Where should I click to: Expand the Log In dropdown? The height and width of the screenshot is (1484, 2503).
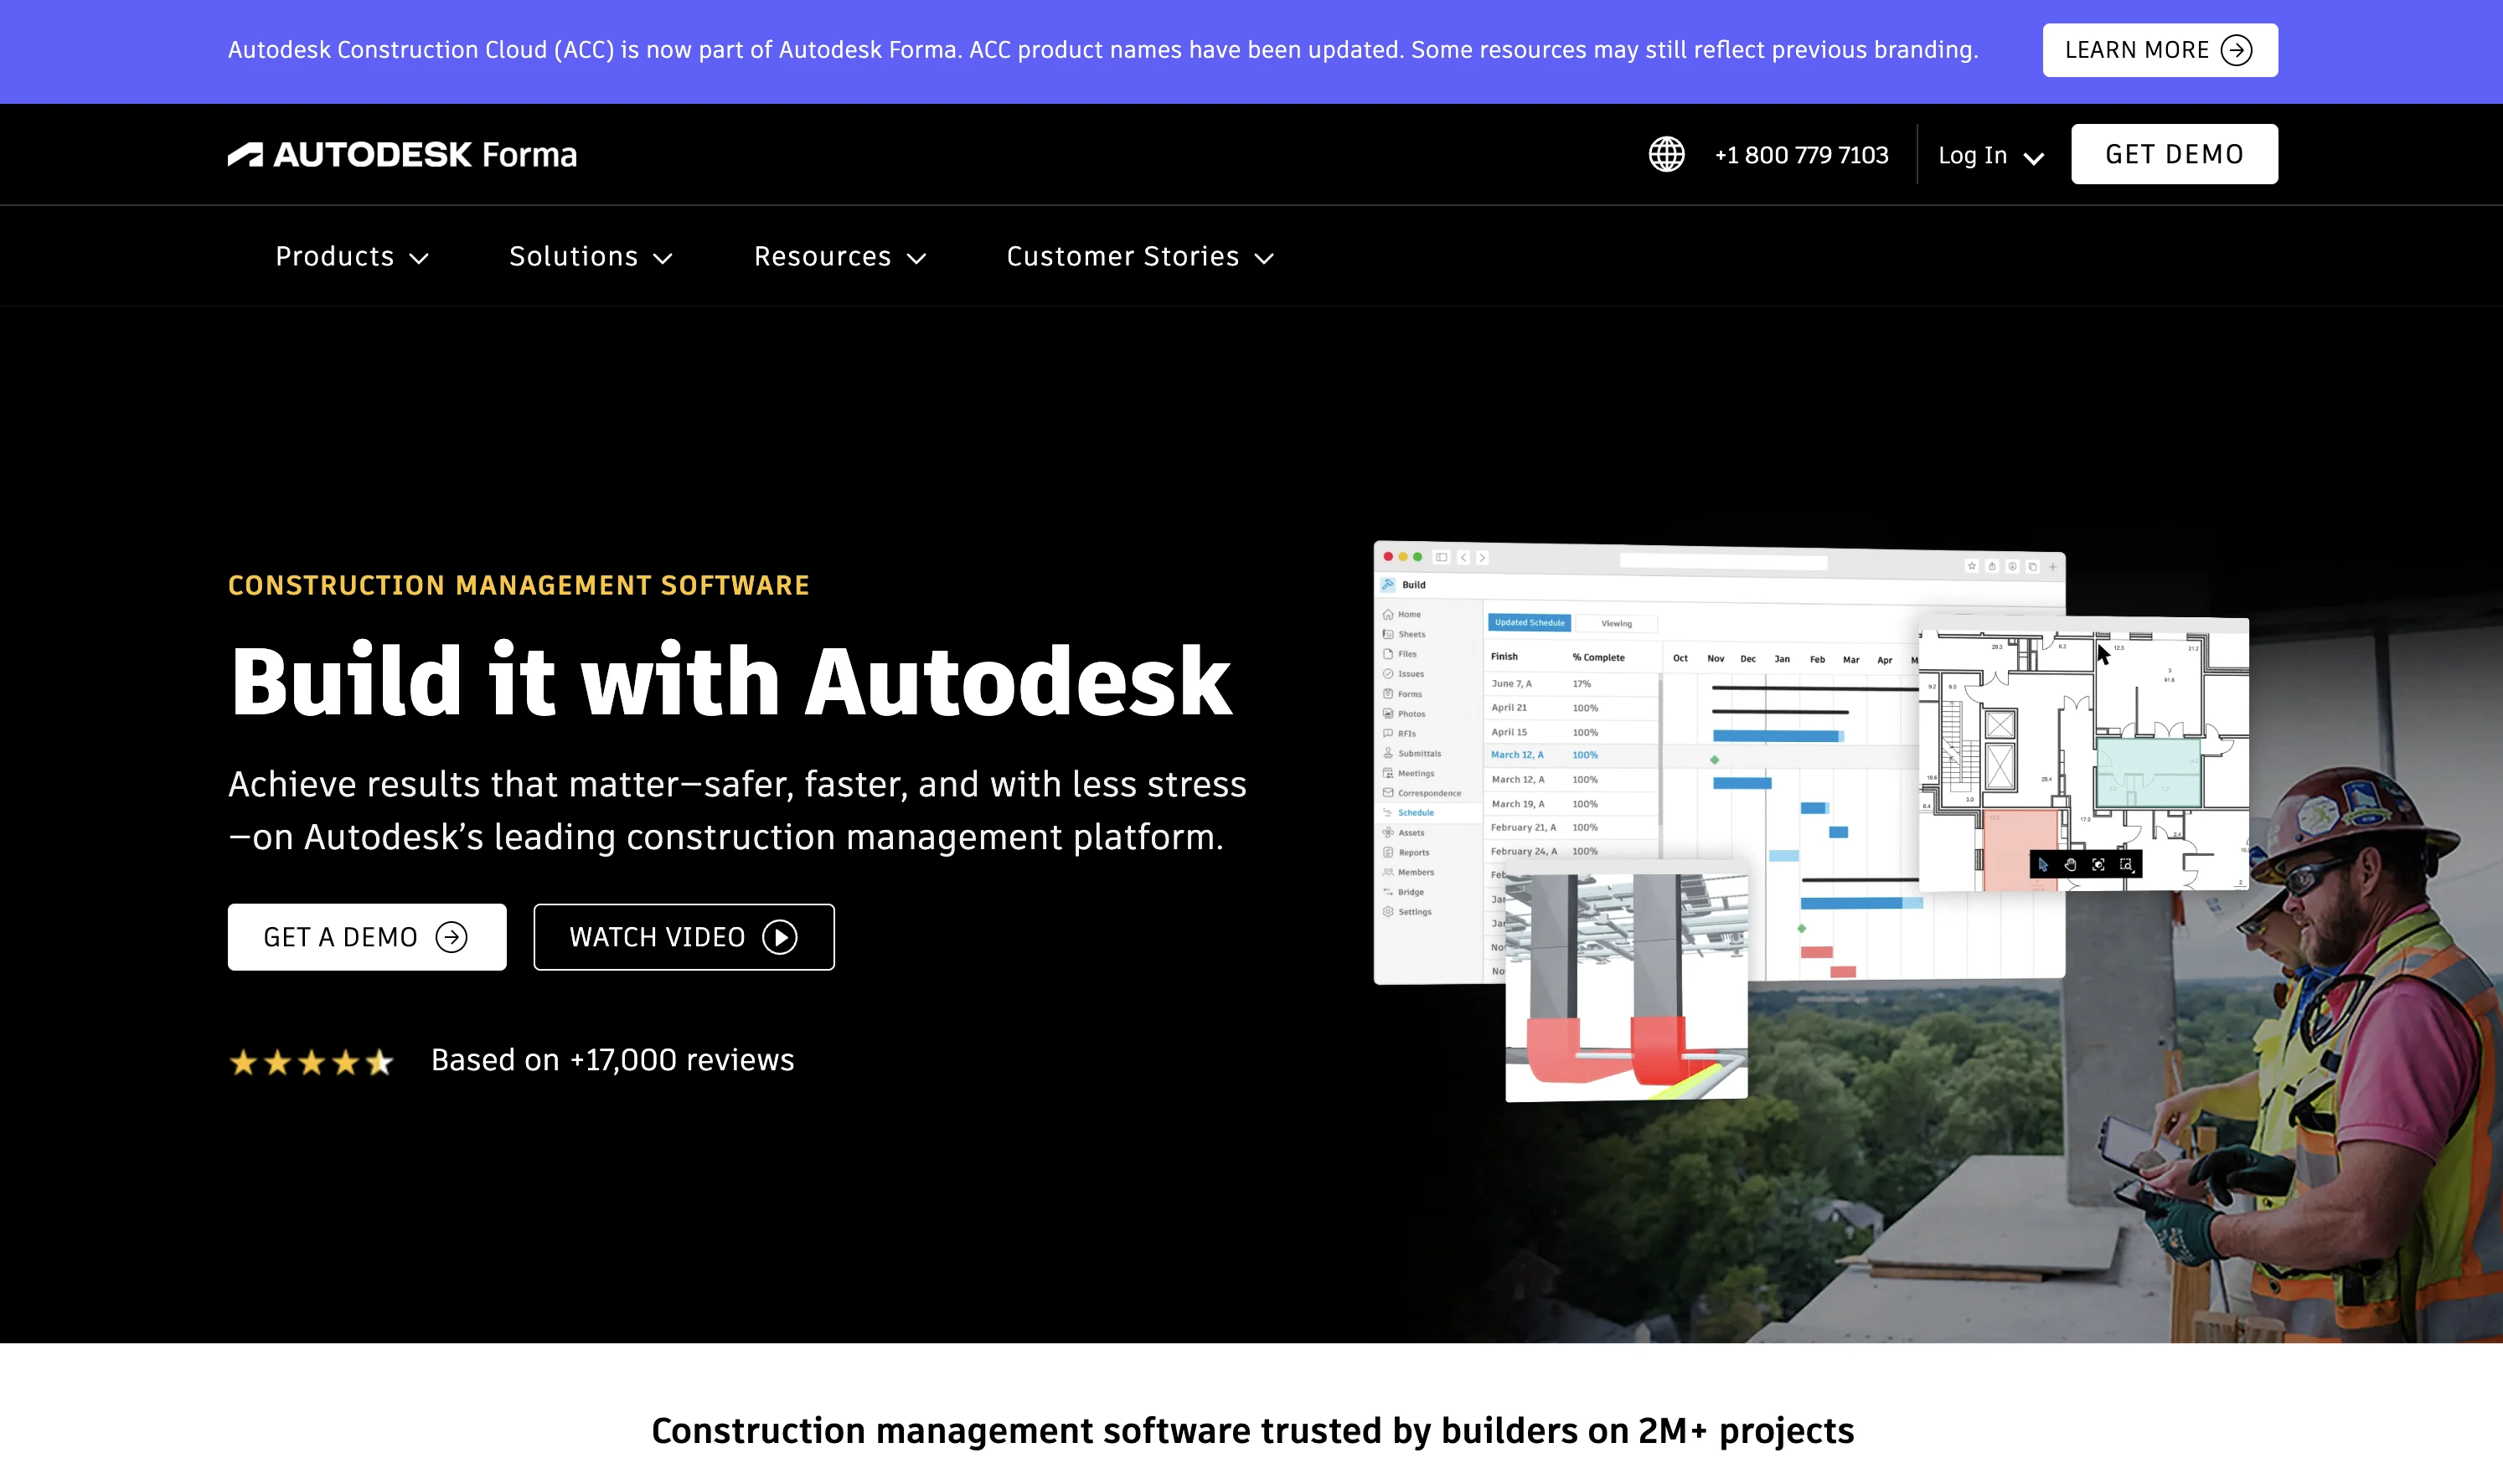(x=1990, y=155)
